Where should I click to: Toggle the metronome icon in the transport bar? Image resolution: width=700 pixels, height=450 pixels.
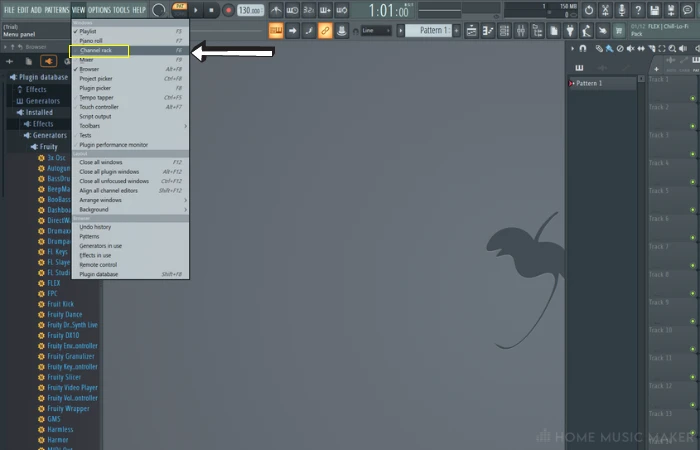[276, 10]
